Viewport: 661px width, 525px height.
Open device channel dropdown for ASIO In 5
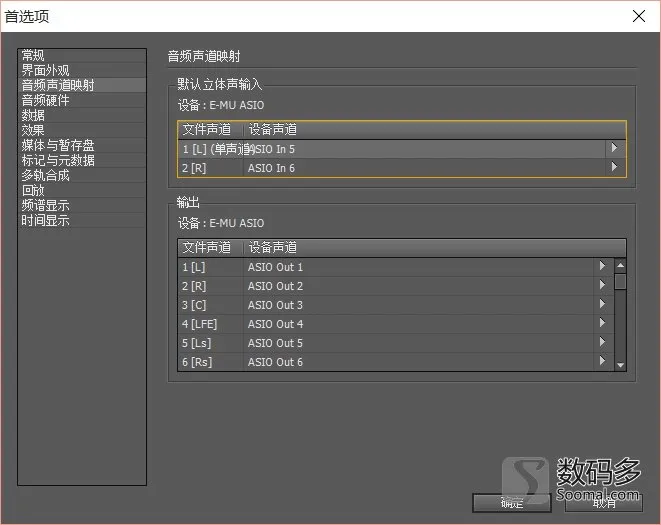615,148
